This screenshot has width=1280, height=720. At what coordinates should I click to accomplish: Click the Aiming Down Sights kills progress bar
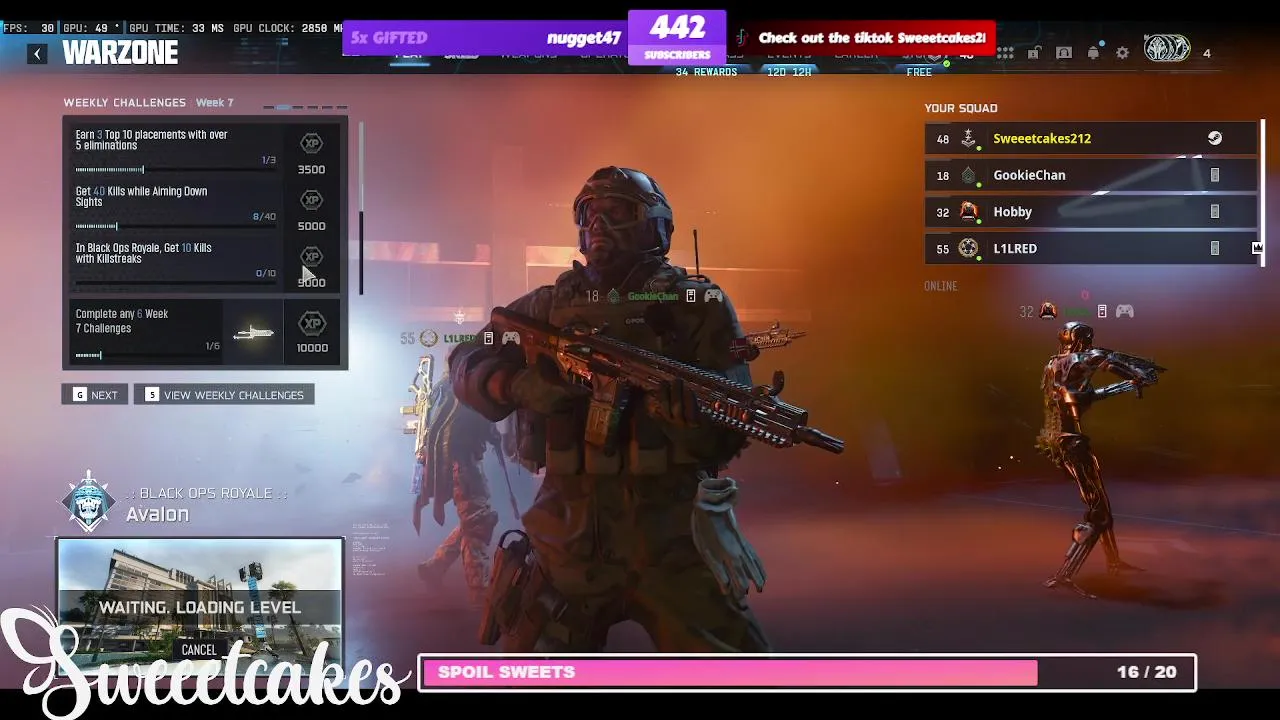(x=175, y=226)
